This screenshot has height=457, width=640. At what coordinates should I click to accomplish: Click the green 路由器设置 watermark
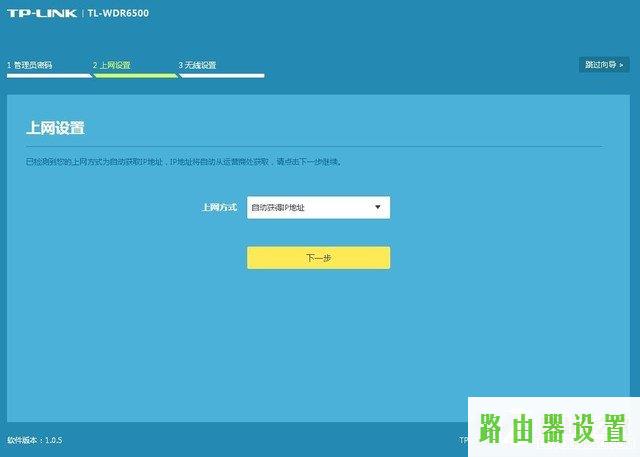[553, 427]
